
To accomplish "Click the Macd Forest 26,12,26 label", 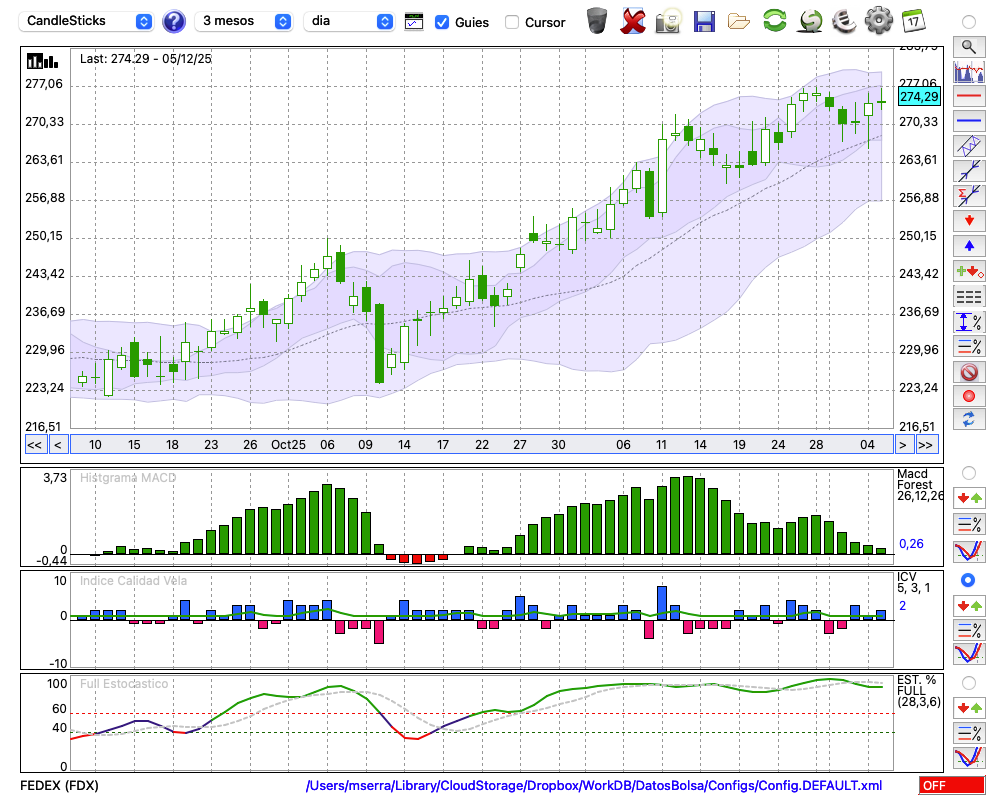I will (920, 485).
